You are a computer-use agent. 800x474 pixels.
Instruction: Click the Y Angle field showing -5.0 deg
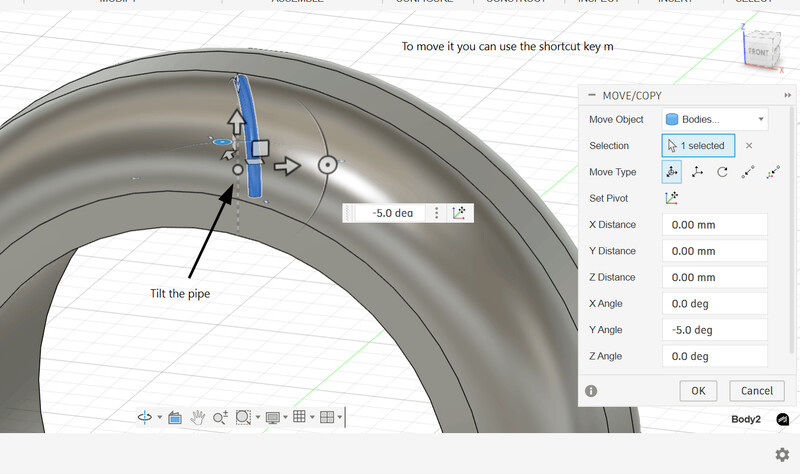(x=715, y=330)
